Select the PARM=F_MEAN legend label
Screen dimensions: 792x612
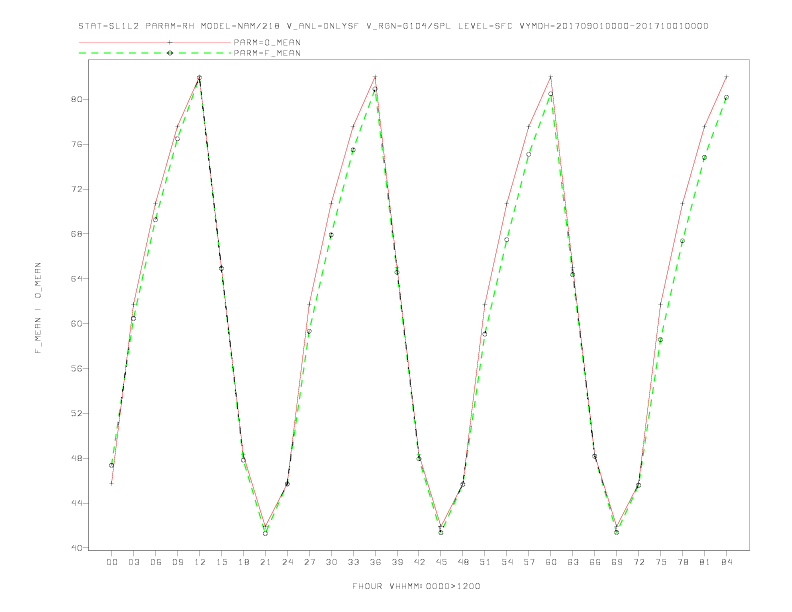pos(267,53)
